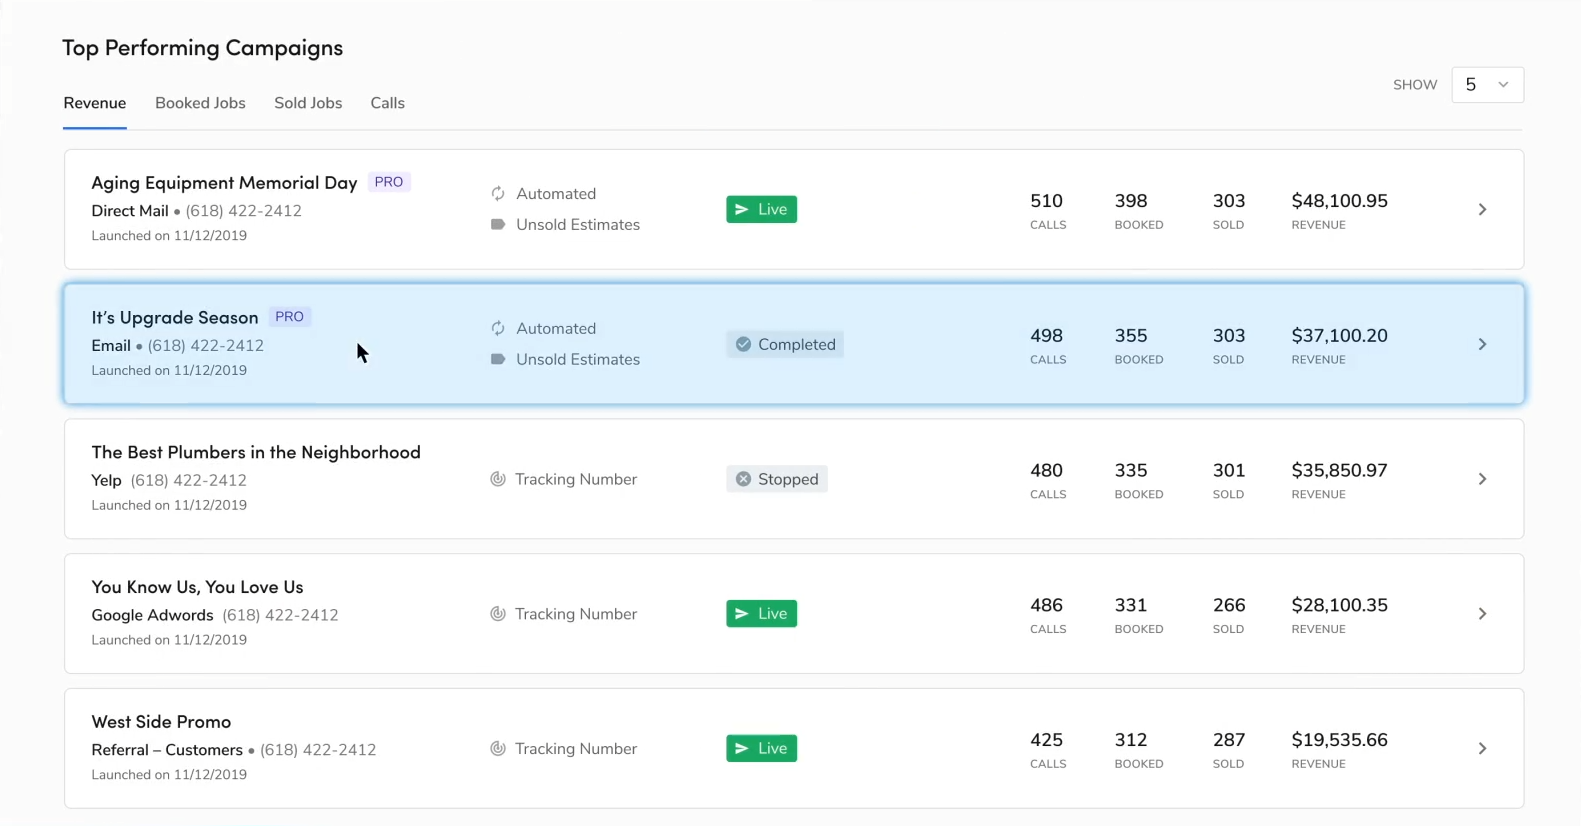The height and width of the screenshot is (826, 1581).
Task: Open Aging Equipment Memorial Day campaign title
Action: pos(224,183)
